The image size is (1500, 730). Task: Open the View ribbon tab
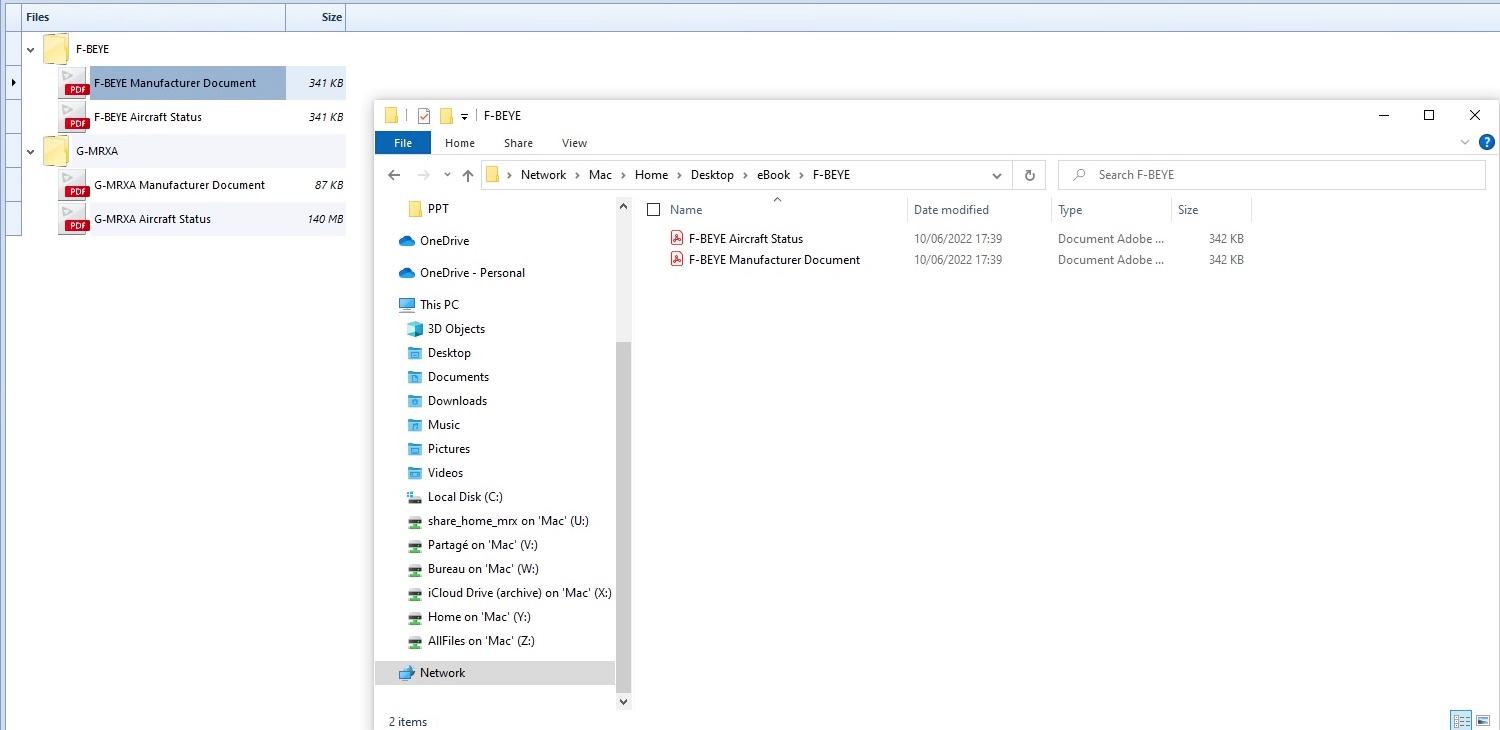[x=575, y=143]
